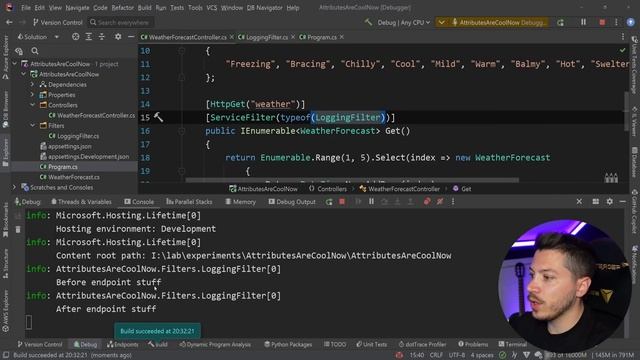Expand the Dependencies node
640x360 pixels.
coord(33,84)
